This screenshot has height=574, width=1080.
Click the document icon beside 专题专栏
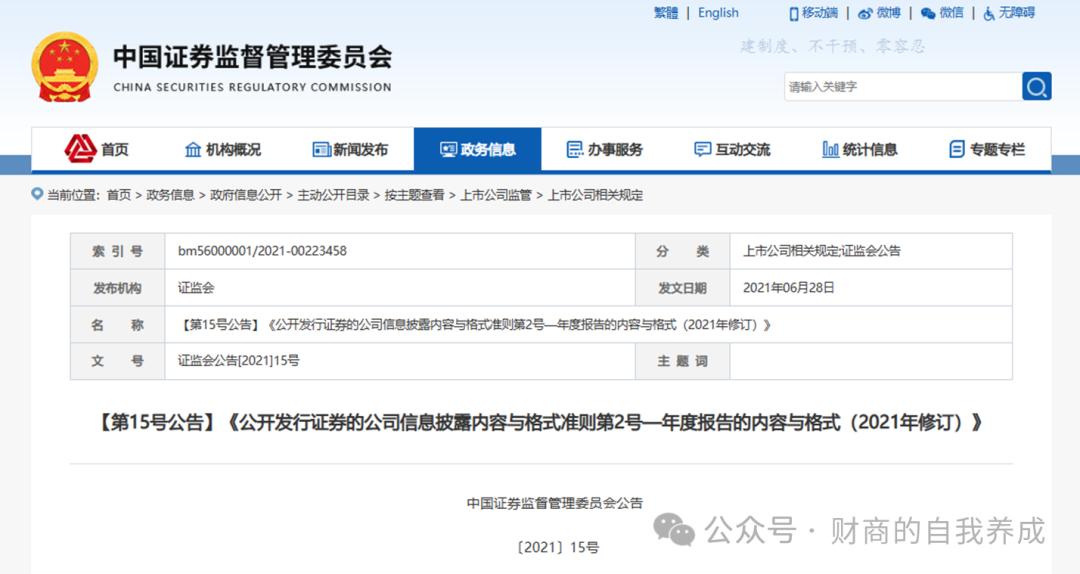[x=957, y=150]
